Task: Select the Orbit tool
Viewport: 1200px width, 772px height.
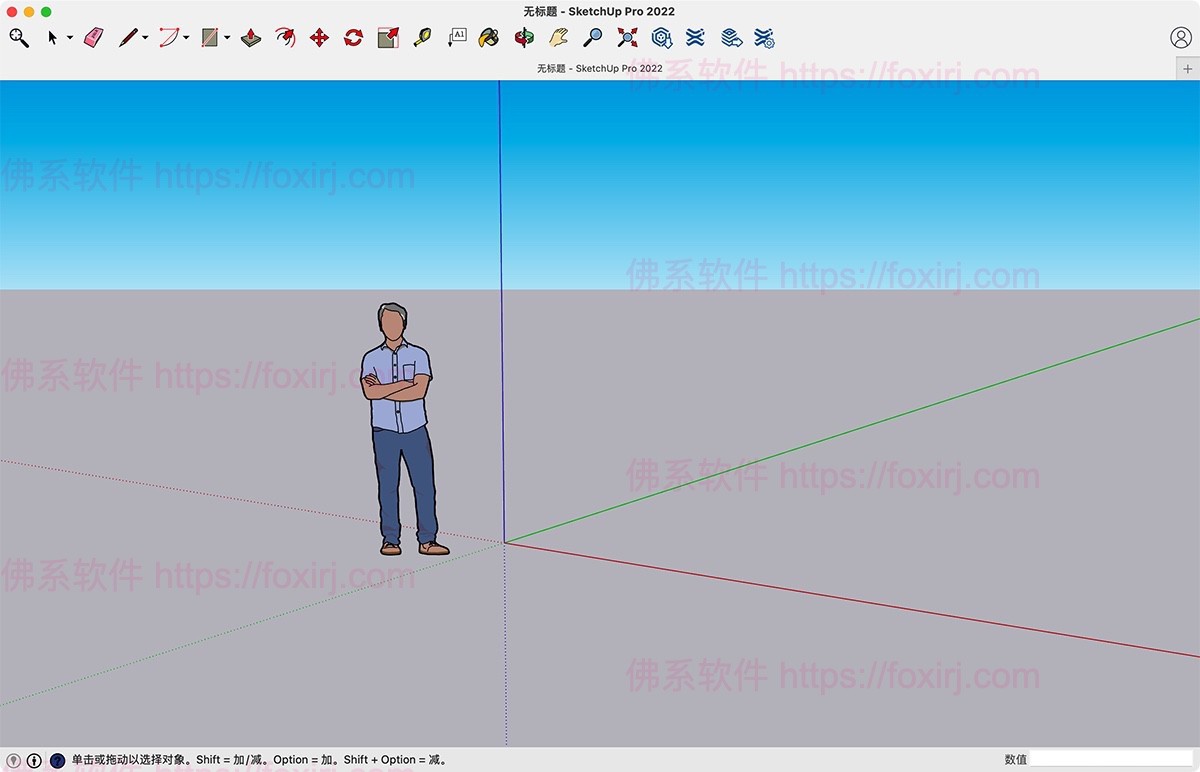Action: click(x=522, y=37)
